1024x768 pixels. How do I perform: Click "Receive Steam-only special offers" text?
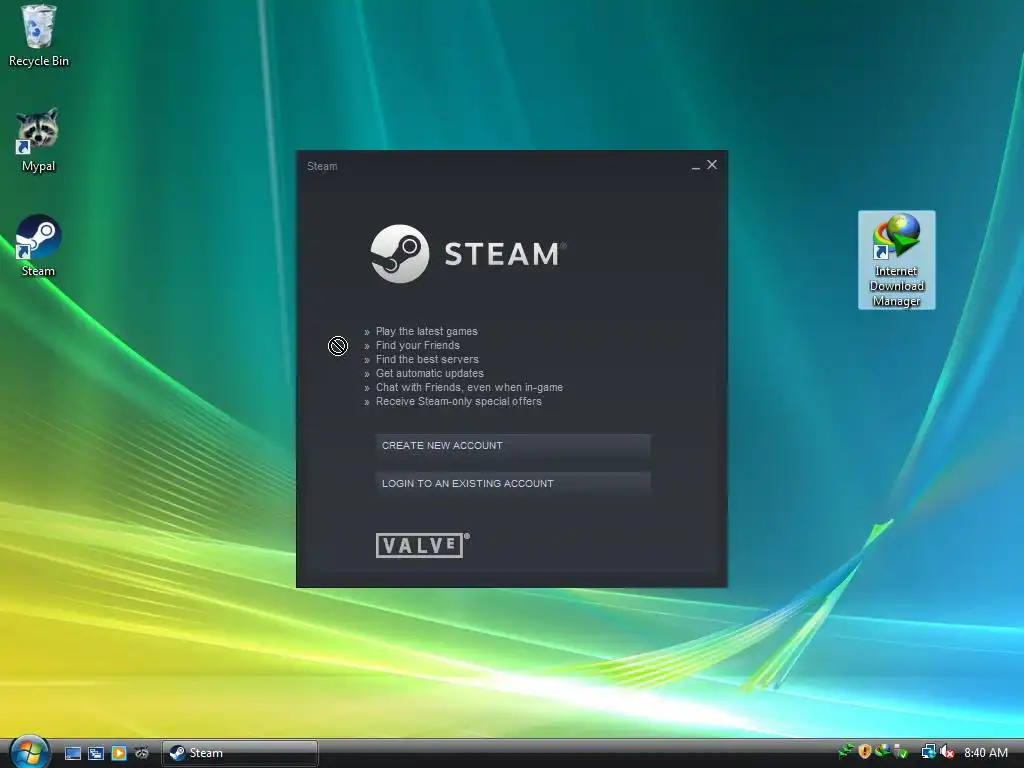click(x=458, y=402)
